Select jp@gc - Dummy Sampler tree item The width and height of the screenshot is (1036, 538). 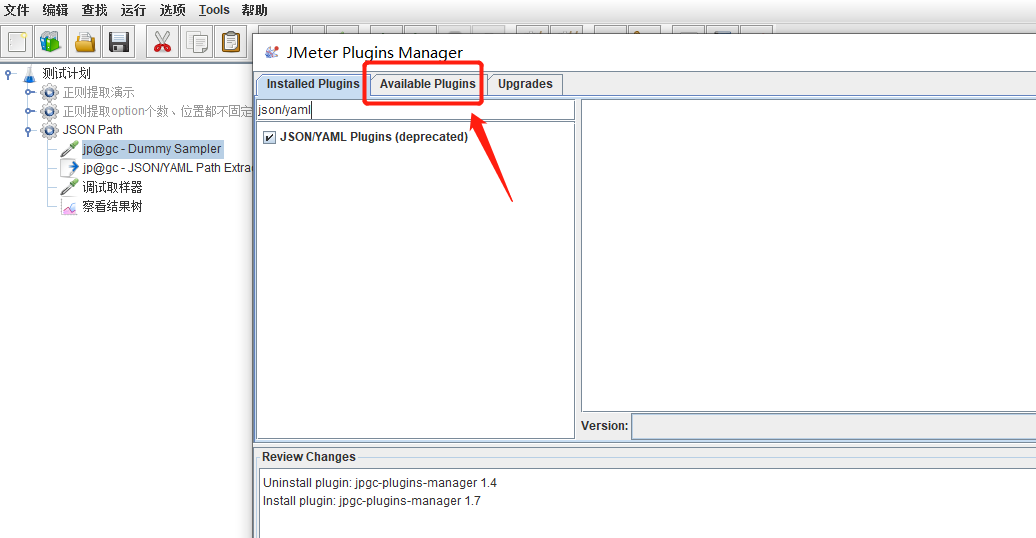pyautogui.click(x=152, y=149)
